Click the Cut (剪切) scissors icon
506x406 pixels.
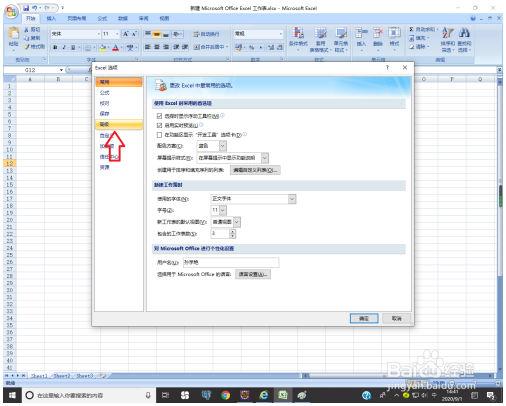coord(27,30)
